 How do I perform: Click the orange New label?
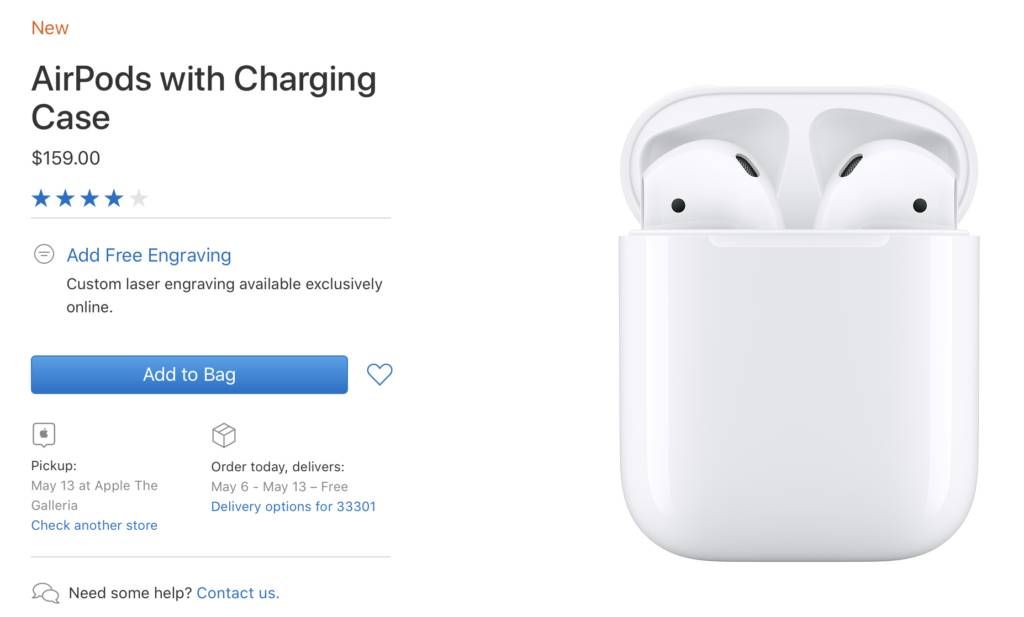(50, 28)
